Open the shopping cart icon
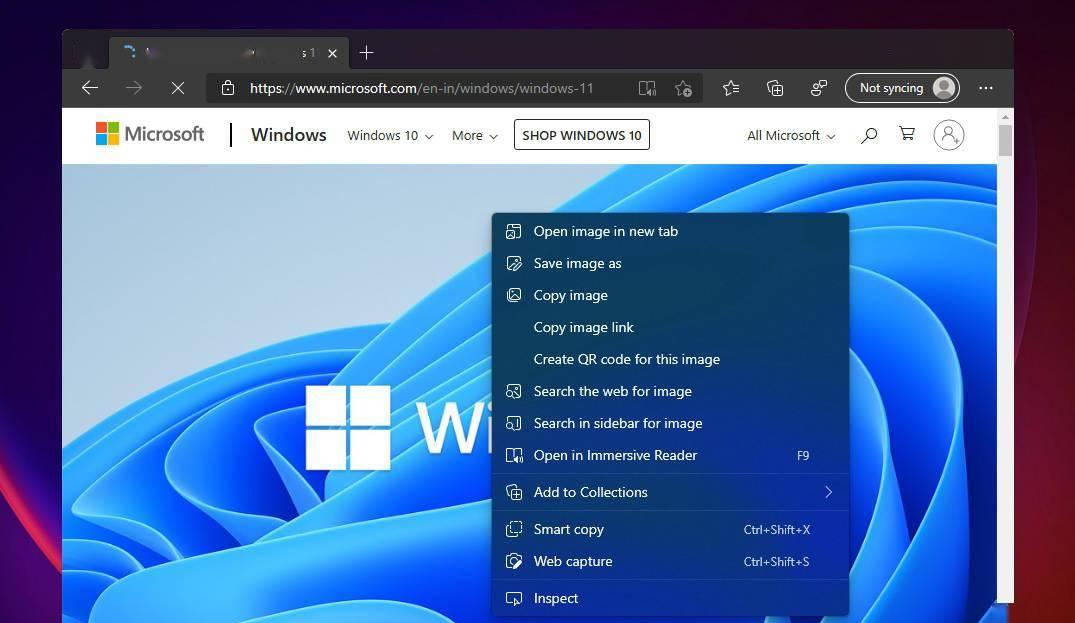The image size is (1075, 623). pyautogui.click(x=907, y=134)
